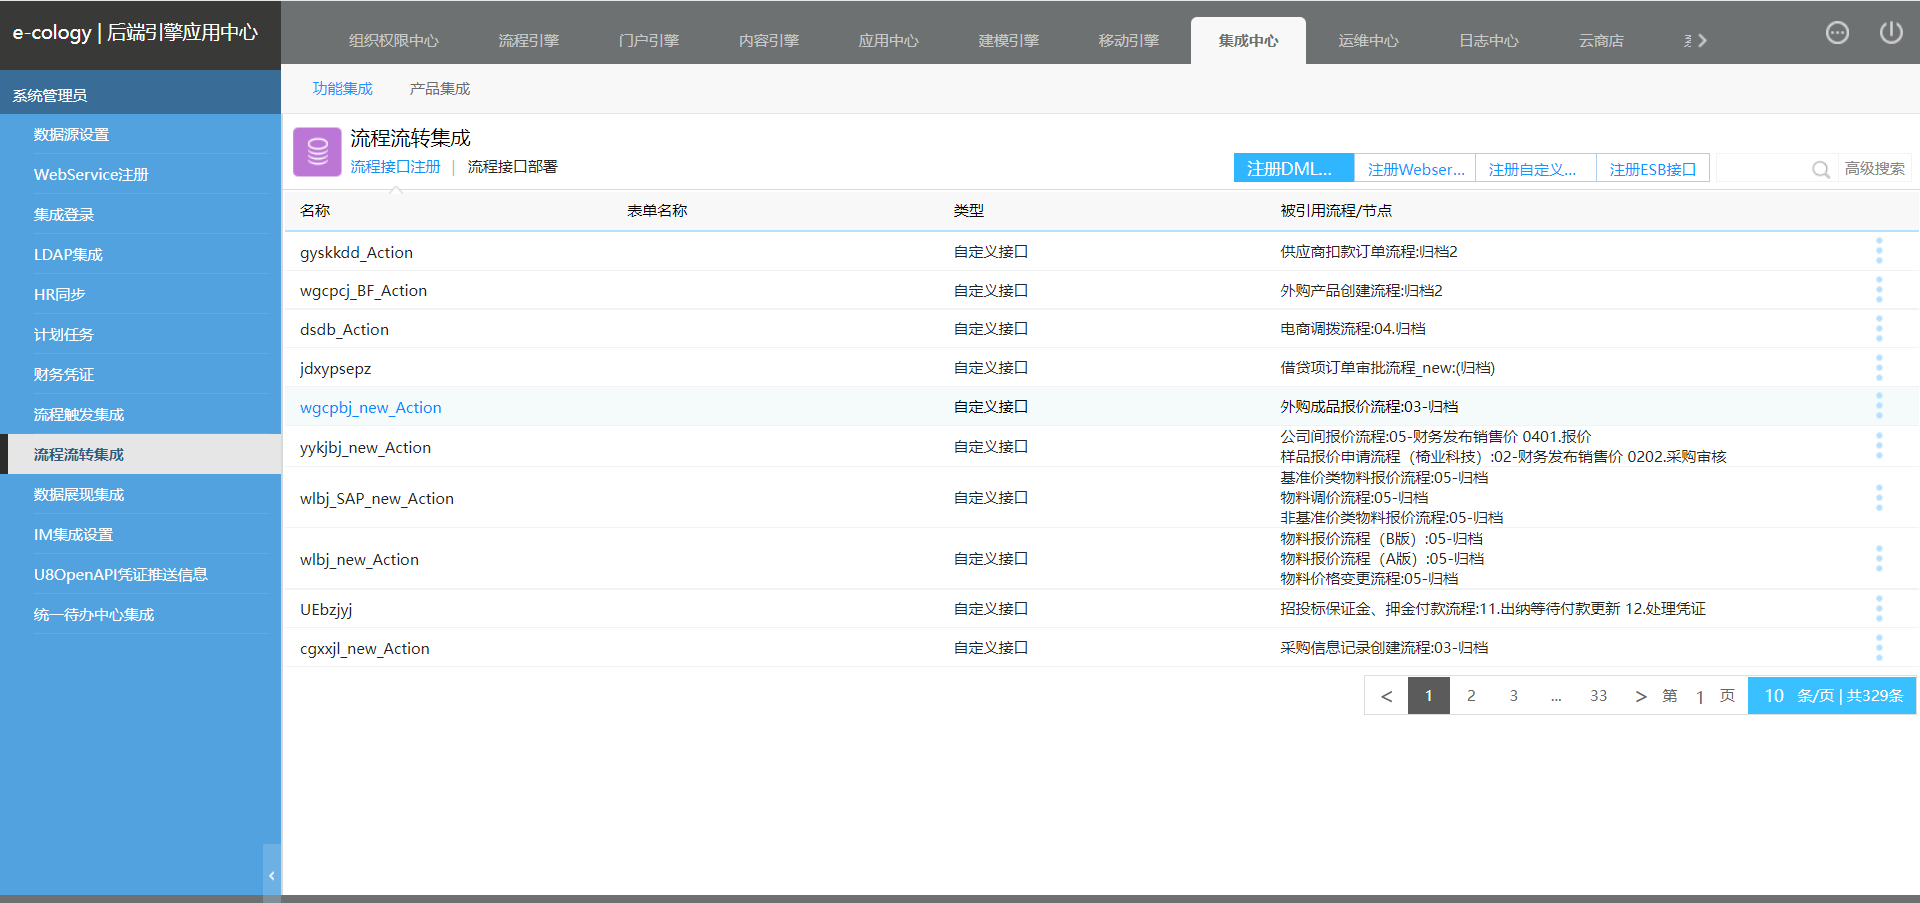Screen dimensions: 1920x903
Task: Click the page number jump field
Action: [x=1699, y=697]
